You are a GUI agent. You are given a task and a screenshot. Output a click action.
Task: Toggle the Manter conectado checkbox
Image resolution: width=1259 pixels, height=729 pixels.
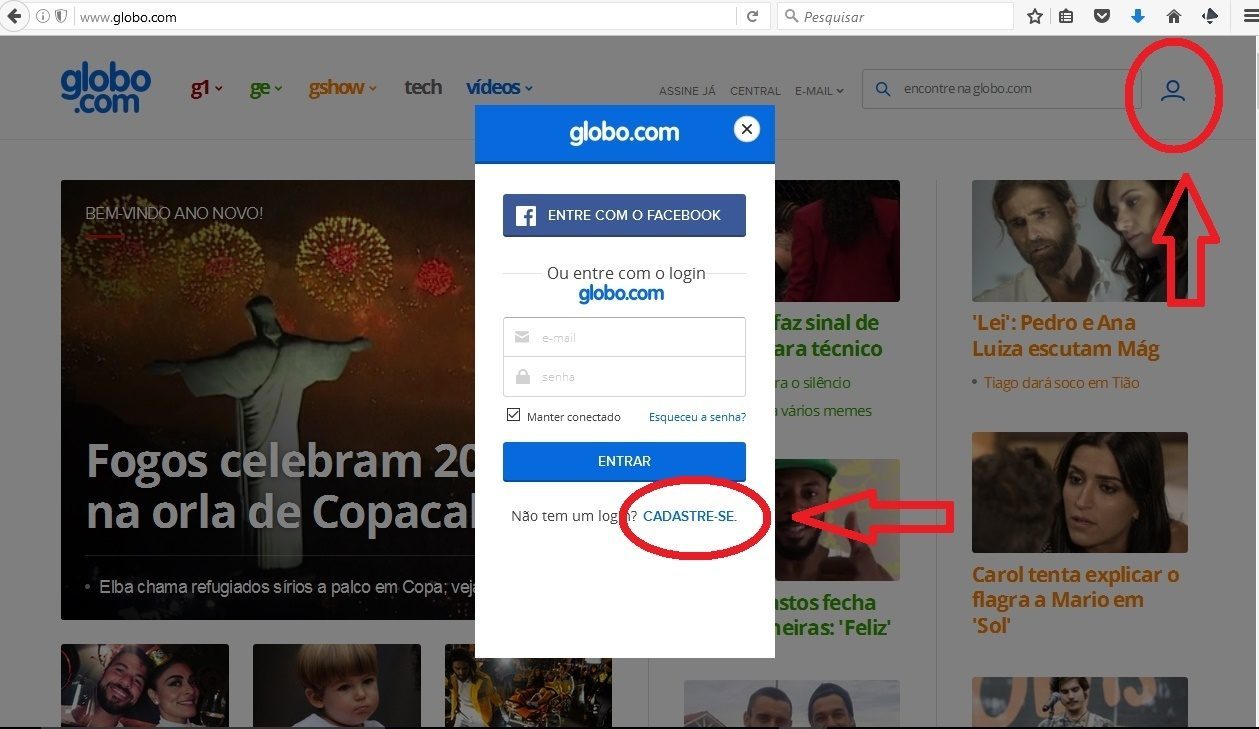(514, 415)
